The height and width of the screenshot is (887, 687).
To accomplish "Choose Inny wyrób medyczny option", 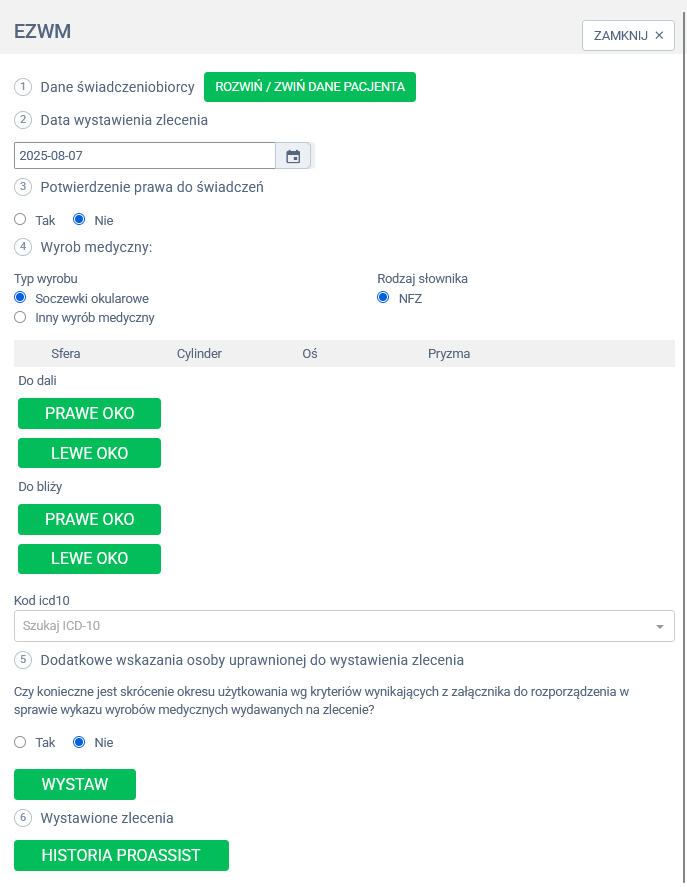I will (x=20, y=317).
